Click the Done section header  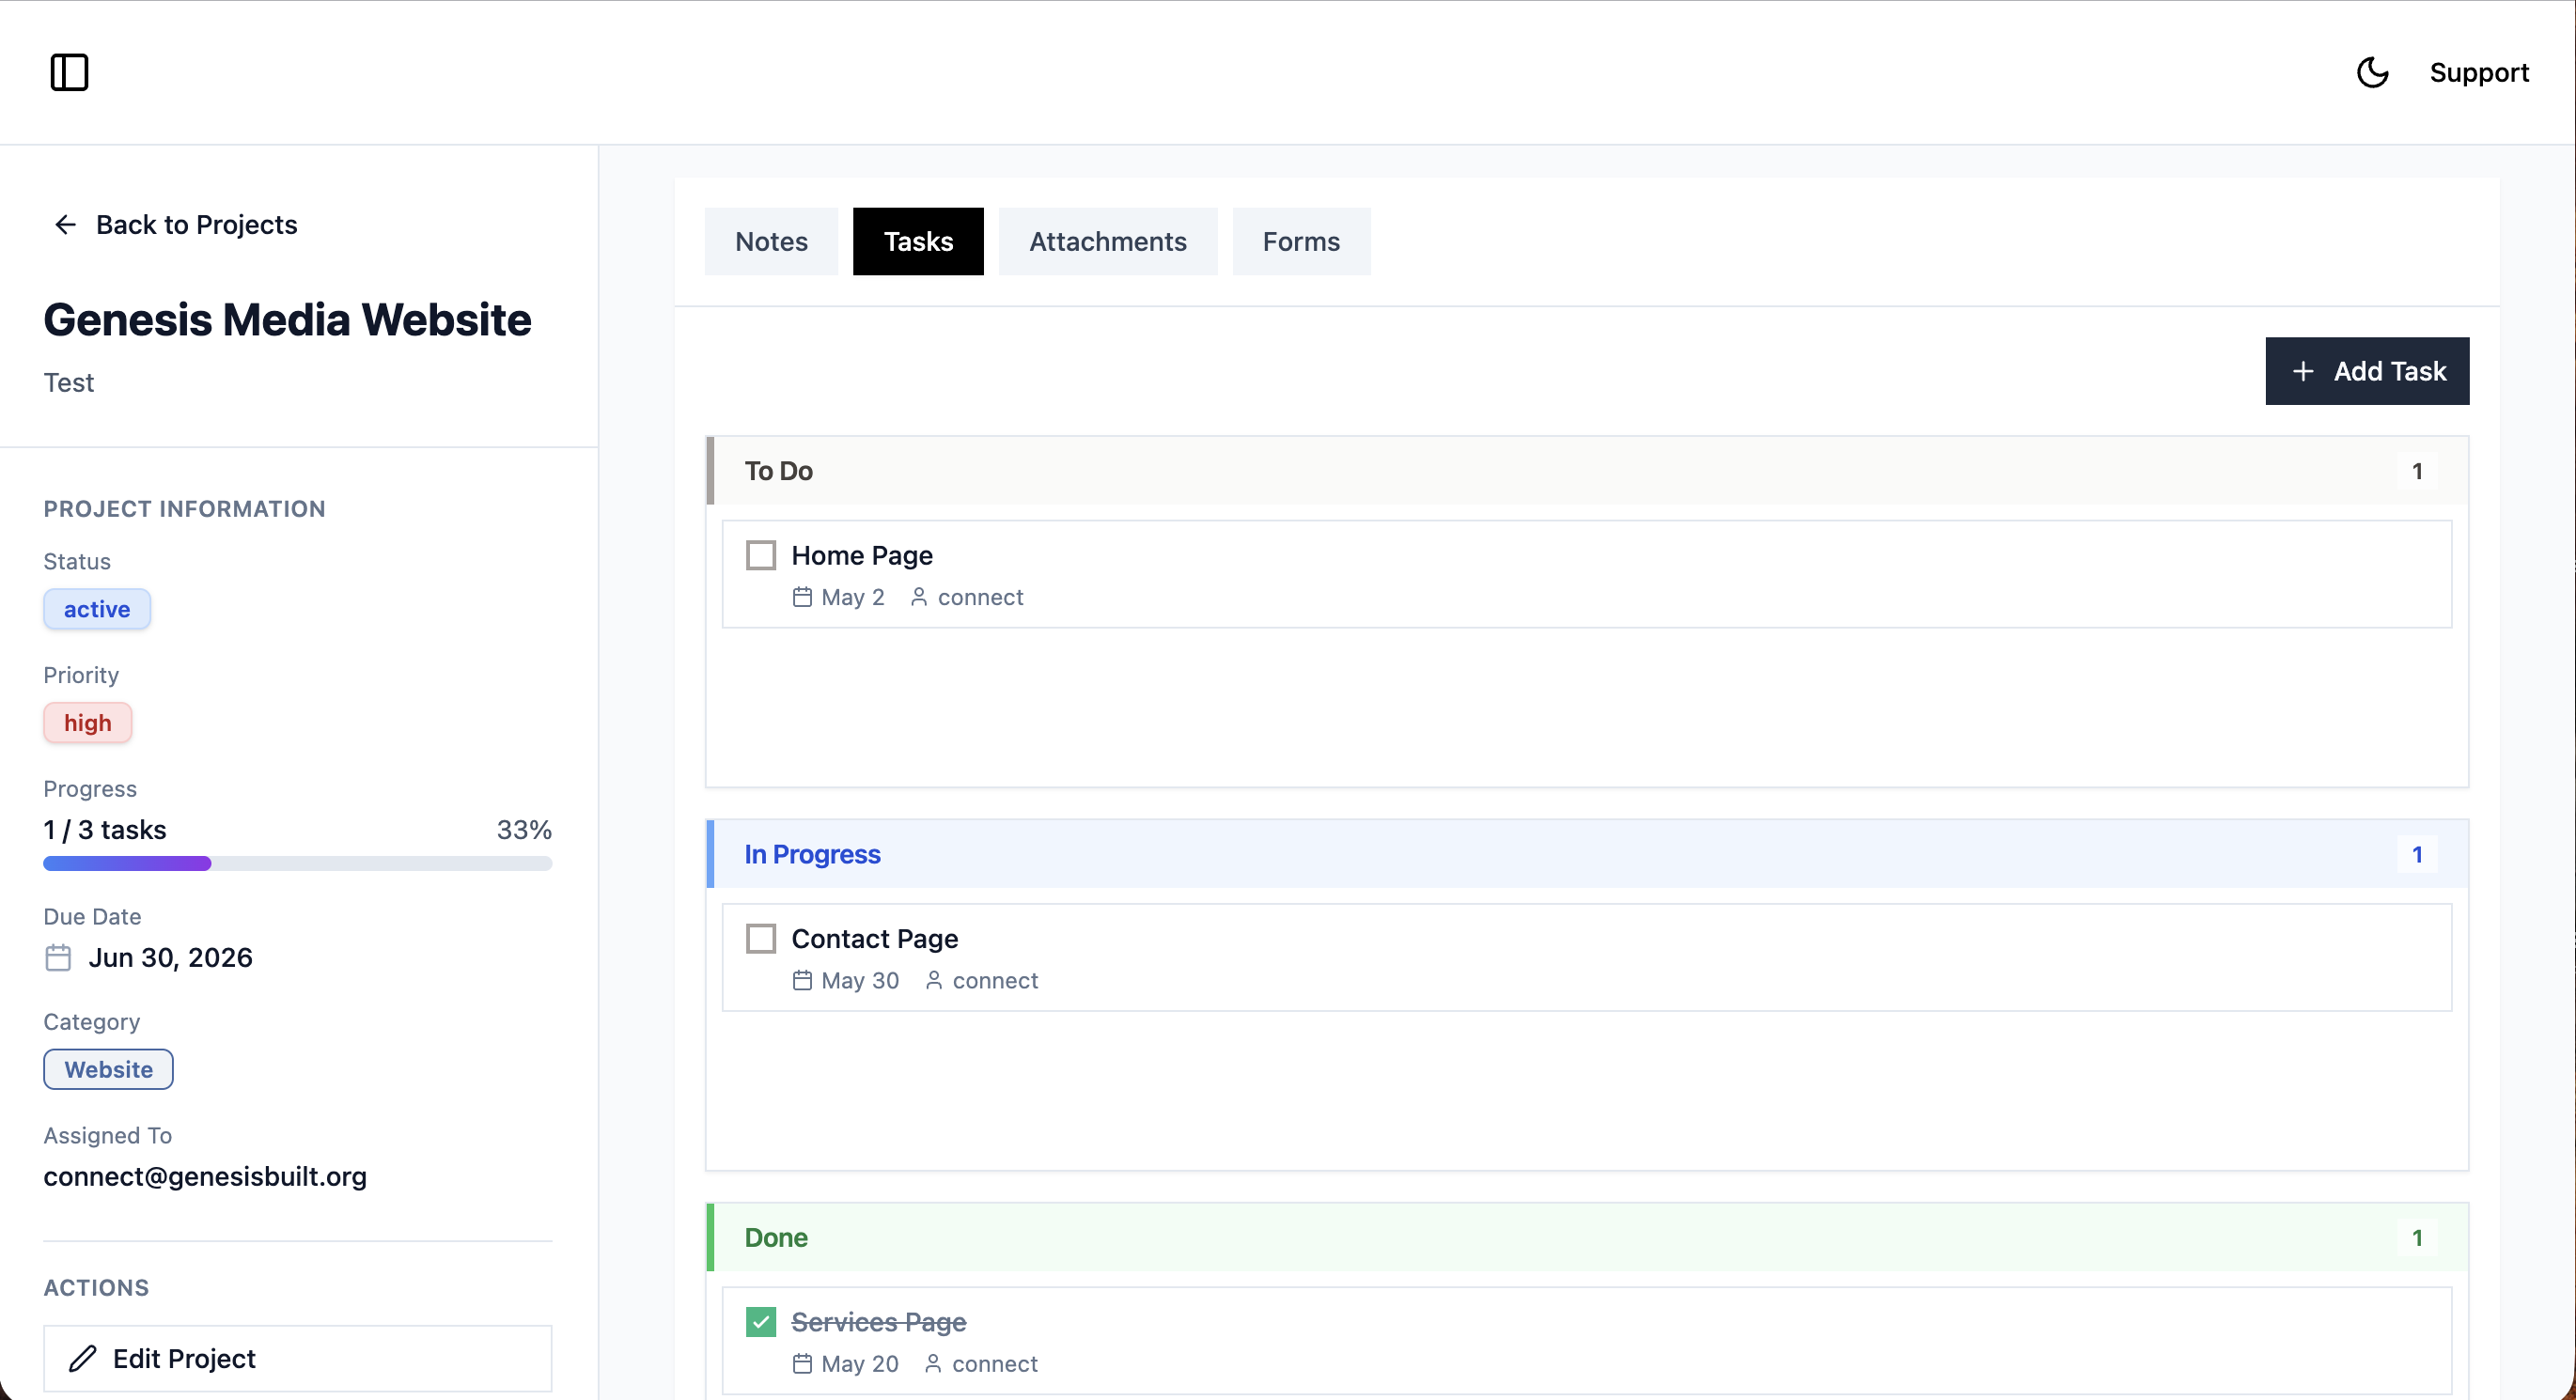1588,1237
